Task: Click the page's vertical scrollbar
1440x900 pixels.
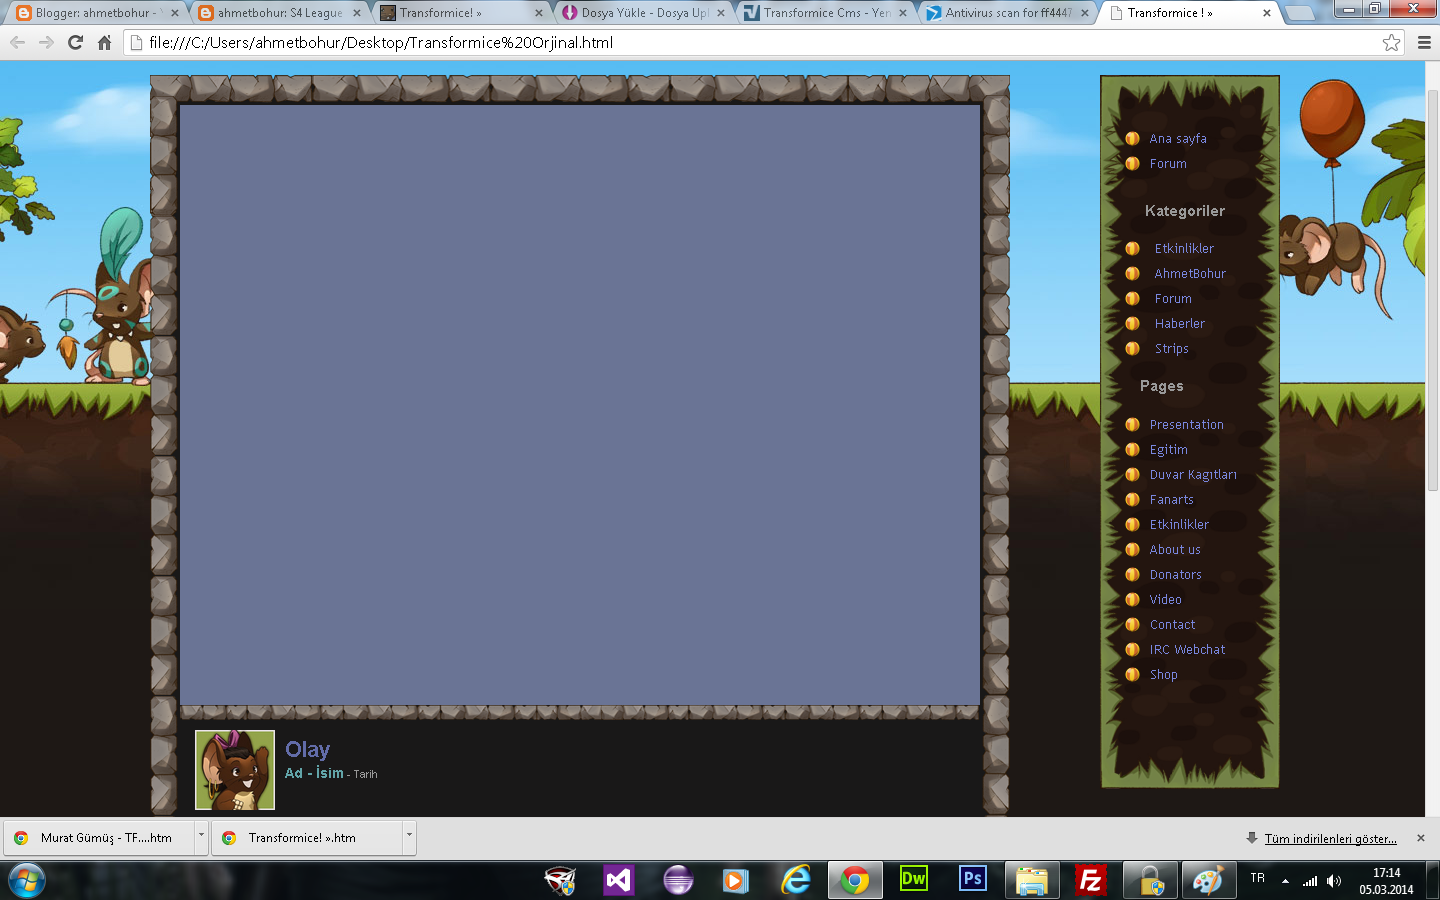Action: tap(1432, 290)
